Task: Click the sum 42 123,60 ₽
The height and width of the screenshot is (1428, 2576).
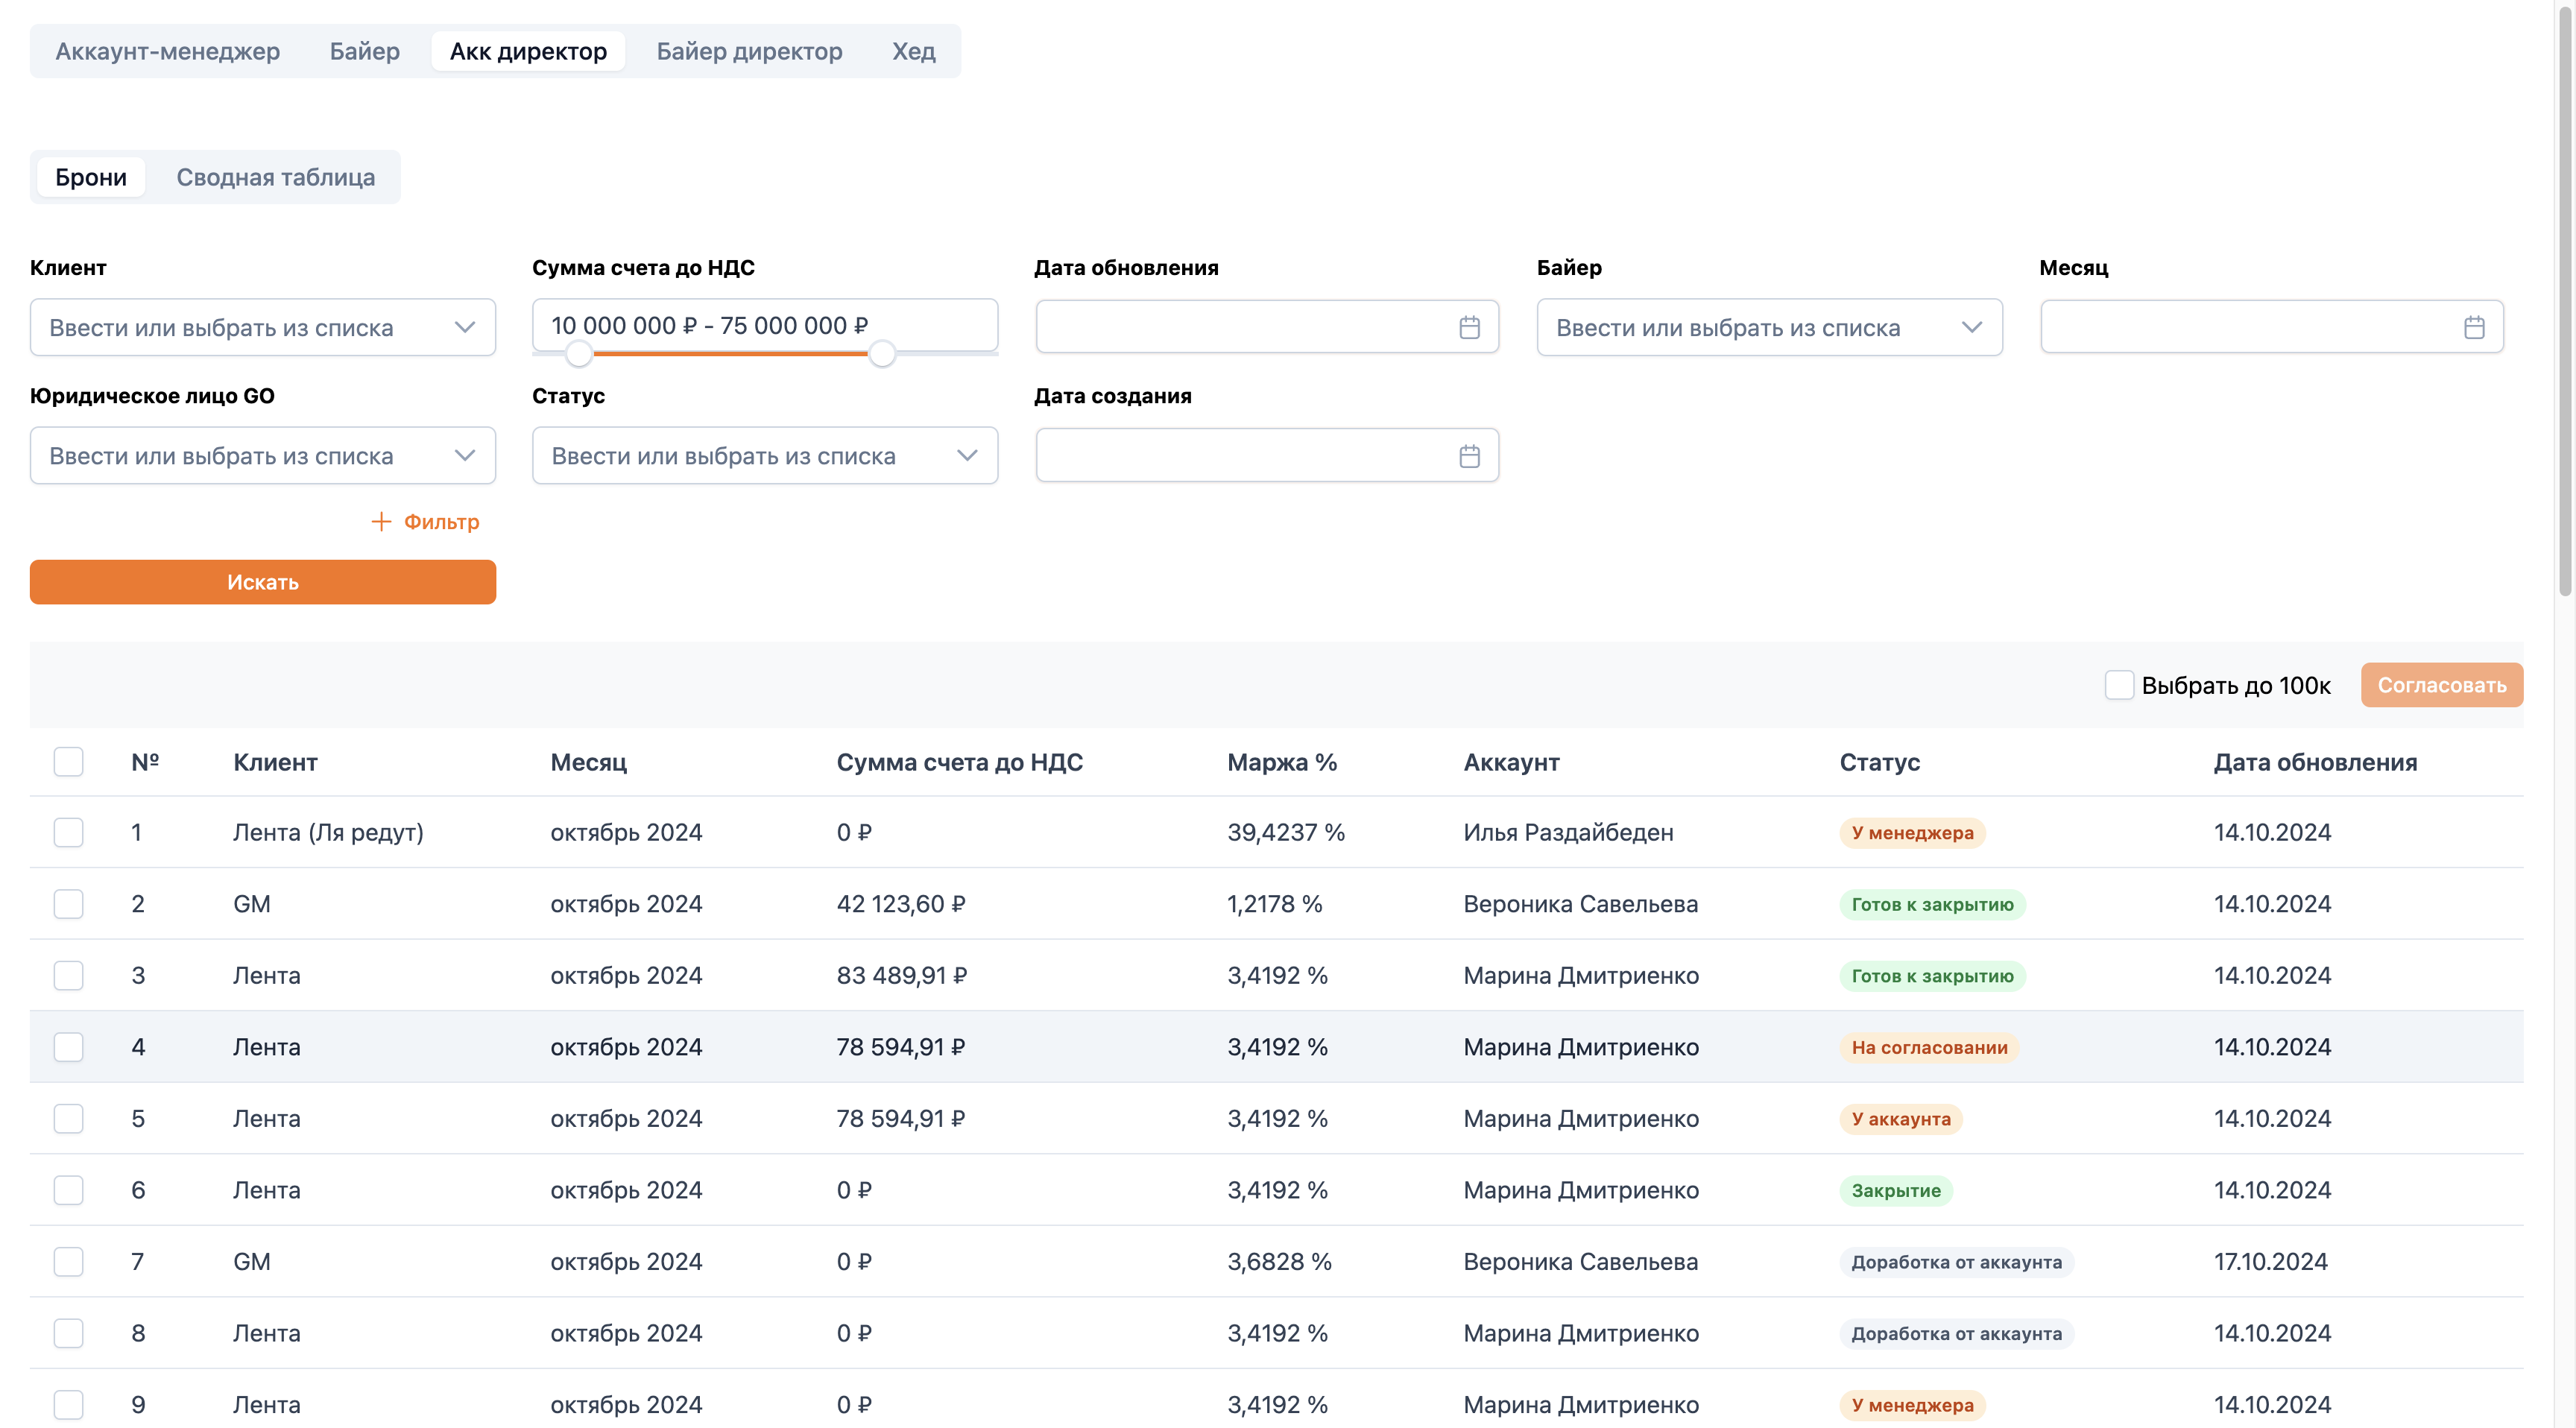Action: (901, 904)
